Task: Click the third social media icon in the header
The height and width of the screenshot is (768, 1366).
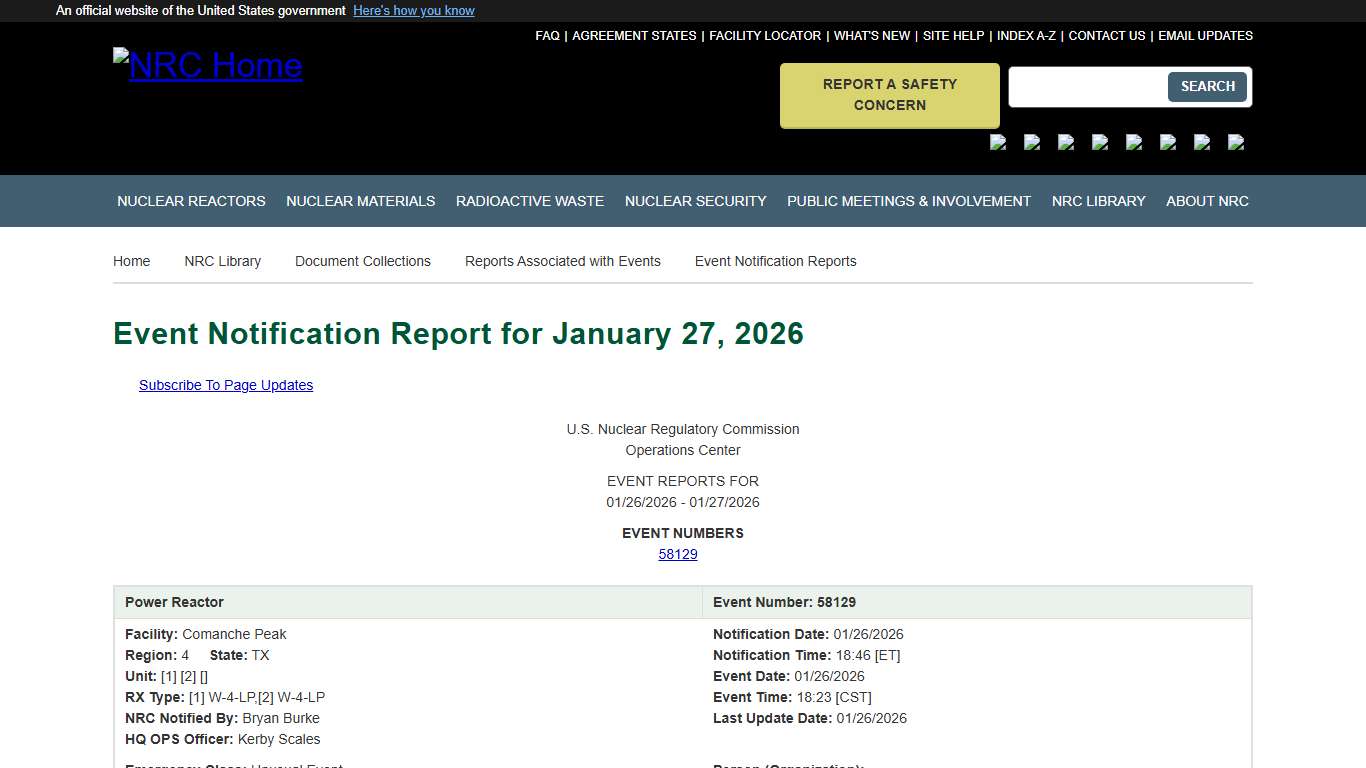Action: [1066, 142]
